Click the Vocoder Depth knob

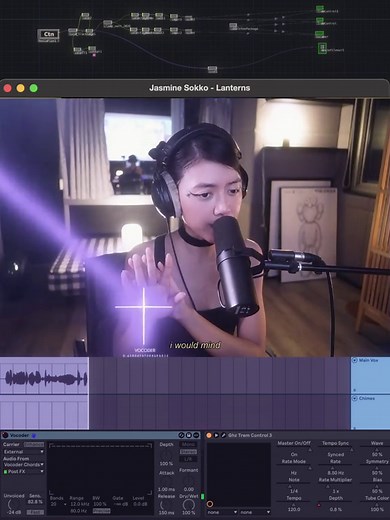pos(166,455)
